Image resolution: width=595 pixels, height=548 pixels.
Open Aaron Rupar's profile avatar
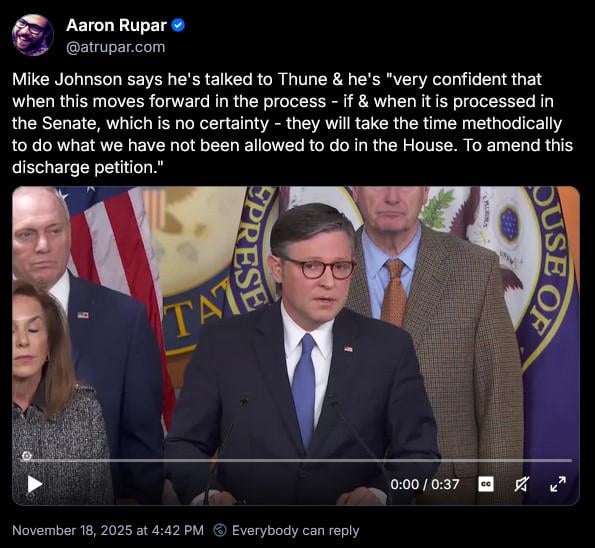click(x=33, y=35)
